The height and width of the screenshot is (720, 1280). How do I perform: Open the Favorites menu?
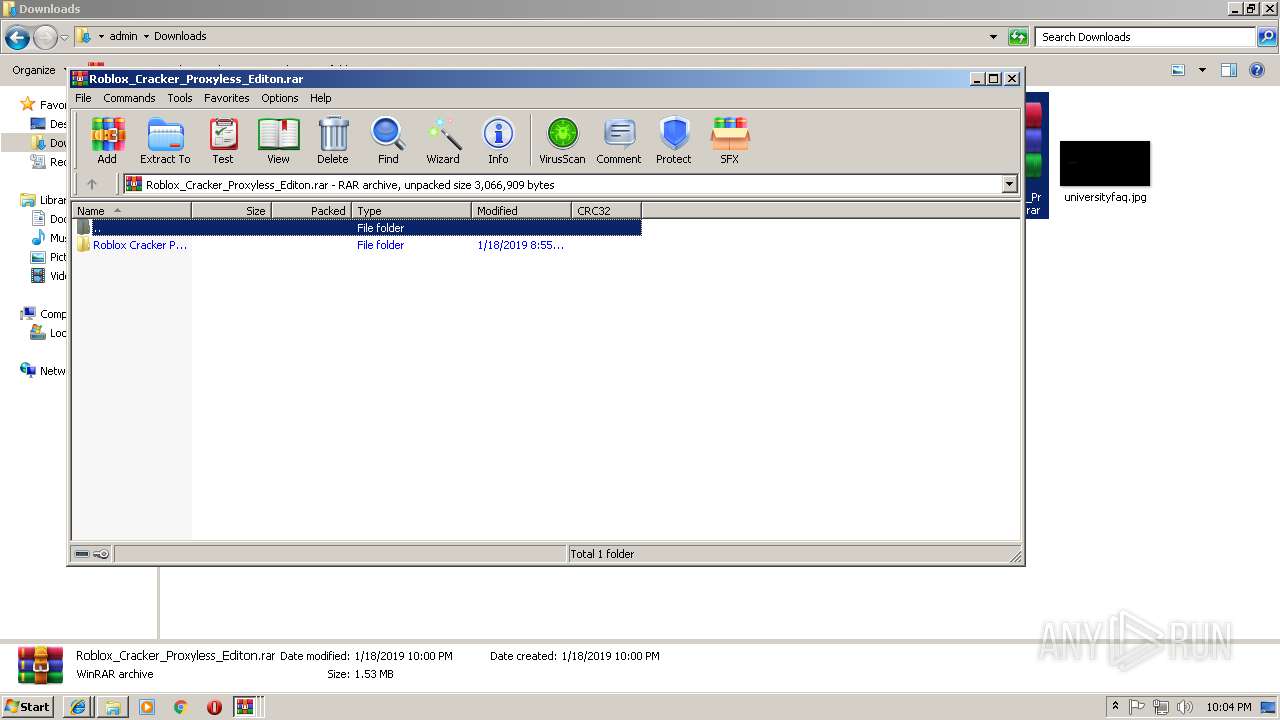227,98
